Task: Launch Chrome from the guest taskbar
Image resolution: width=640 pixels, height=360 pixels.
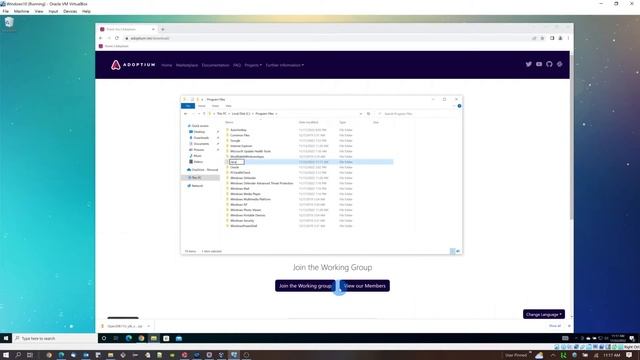Action: pos(141,338)
